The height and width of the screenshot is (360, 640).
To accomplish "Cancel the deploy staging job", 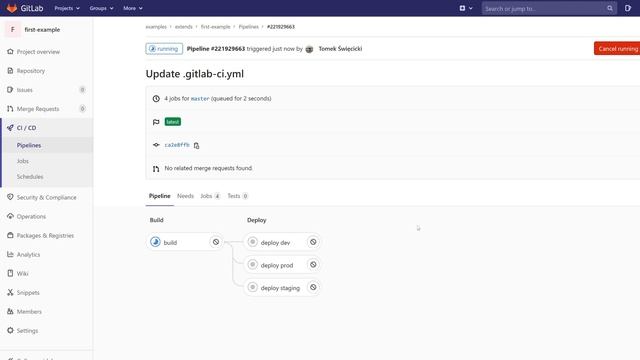I will coord(313,287).
